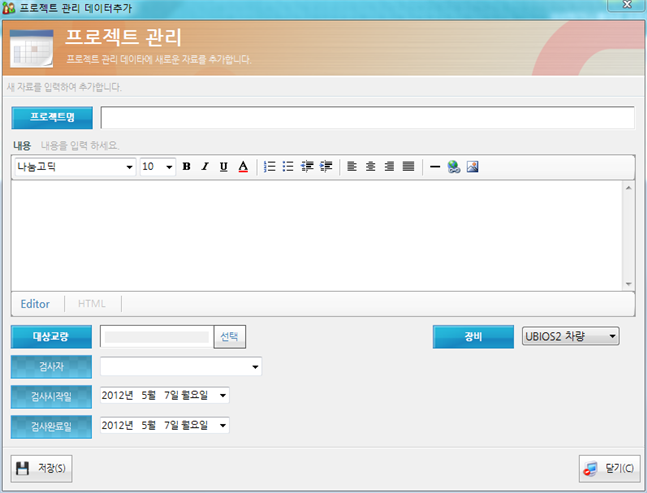Image resolution: width=647 pixels, height=493 pixels.
Task: Click the 선택 button for target bridge
Action: [x=229, y=337]
